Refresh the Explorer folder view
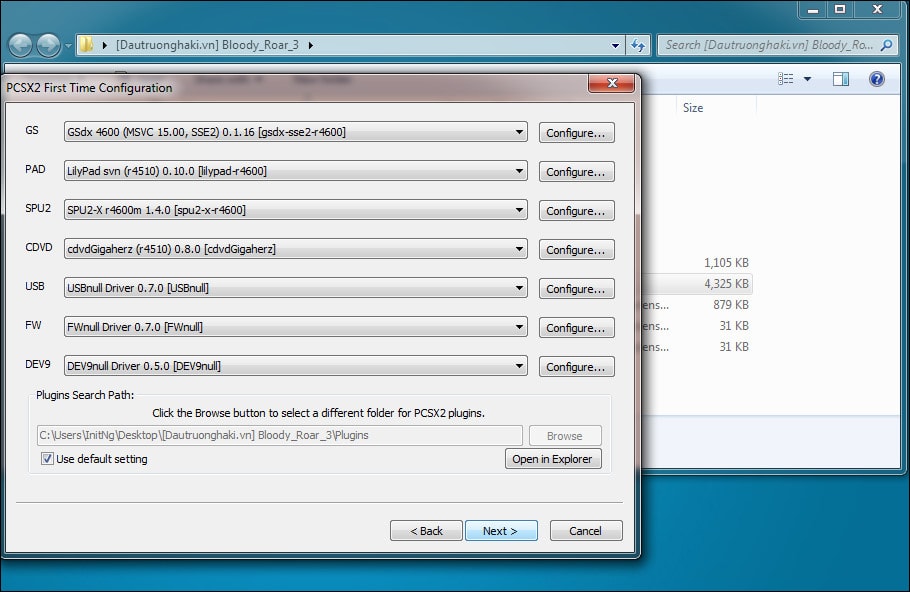This screenshot has height=592, width=910. click(638, 45)
